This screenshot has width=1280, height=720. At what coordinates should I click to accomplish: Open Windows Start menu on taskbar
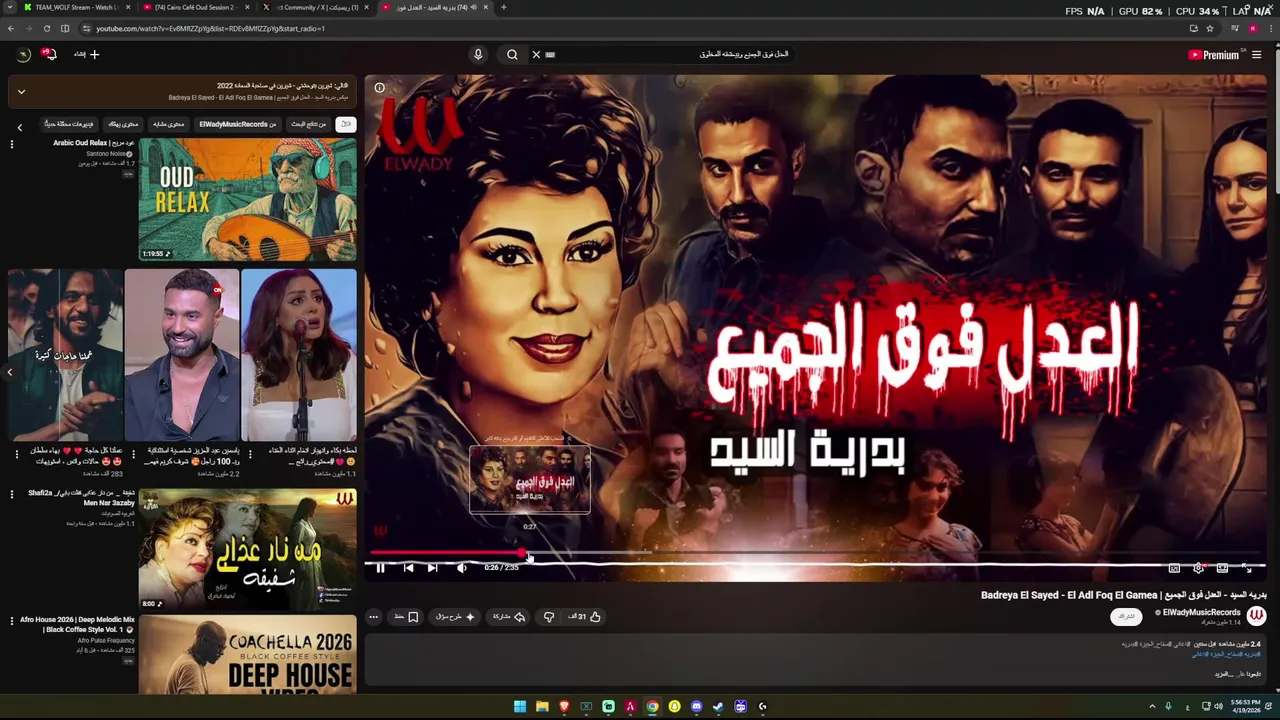point(520,707)
